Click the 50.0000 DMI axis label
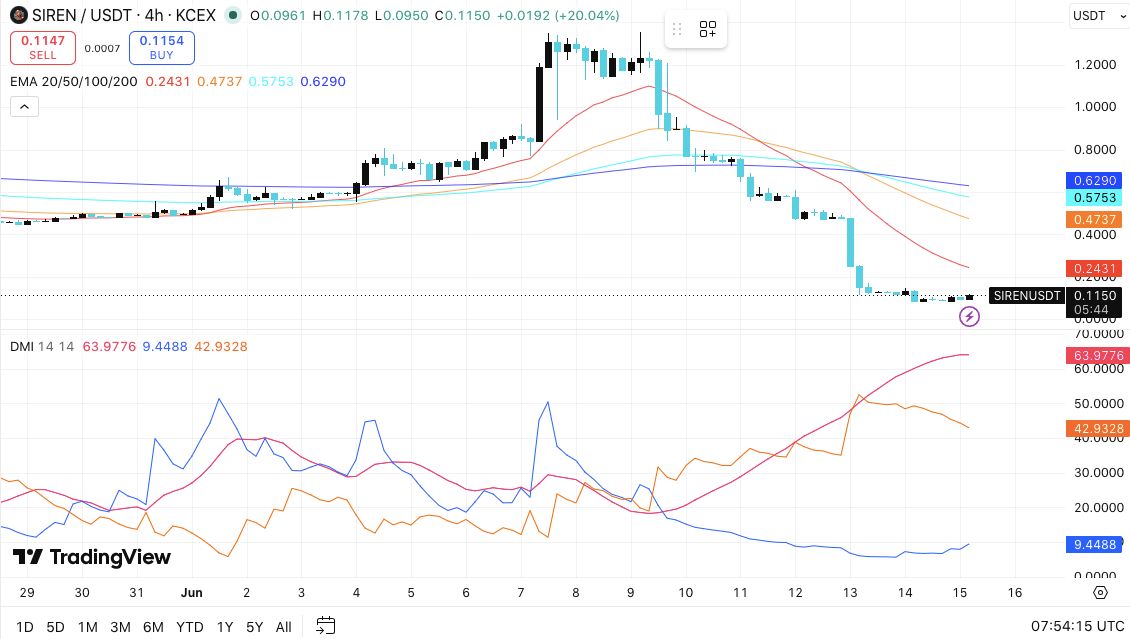 1099,403
